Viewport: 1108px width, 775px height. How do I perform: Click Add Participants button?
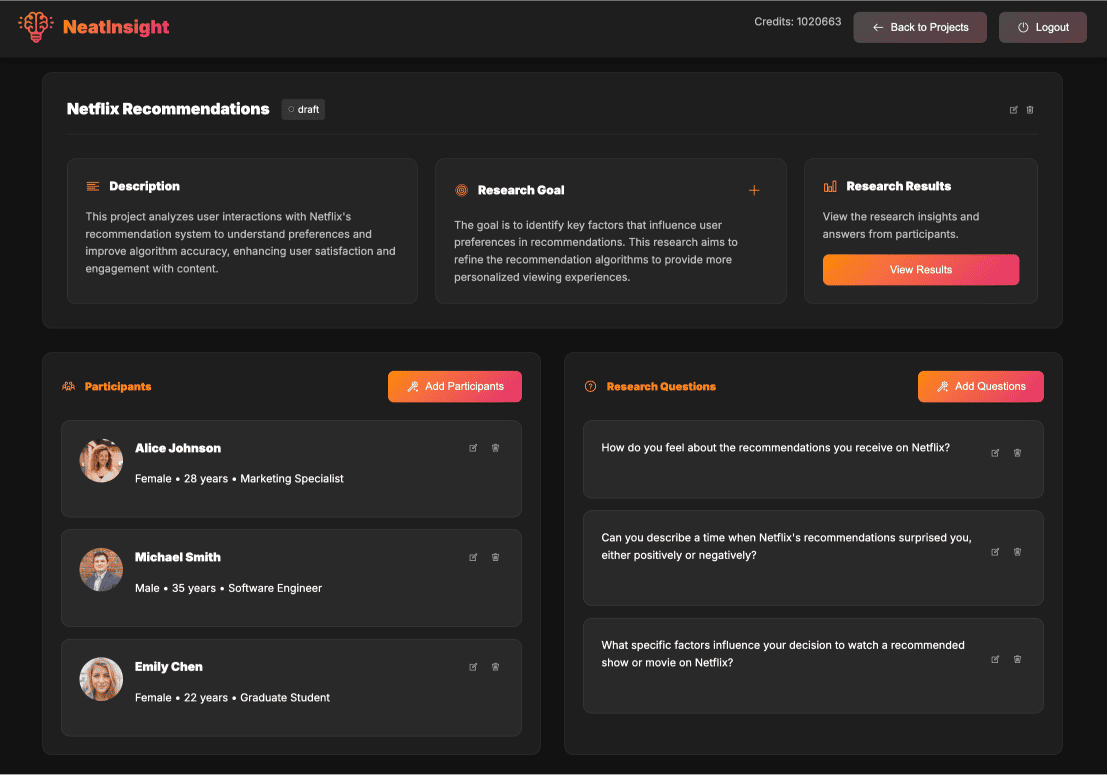[x=455, y=386]
